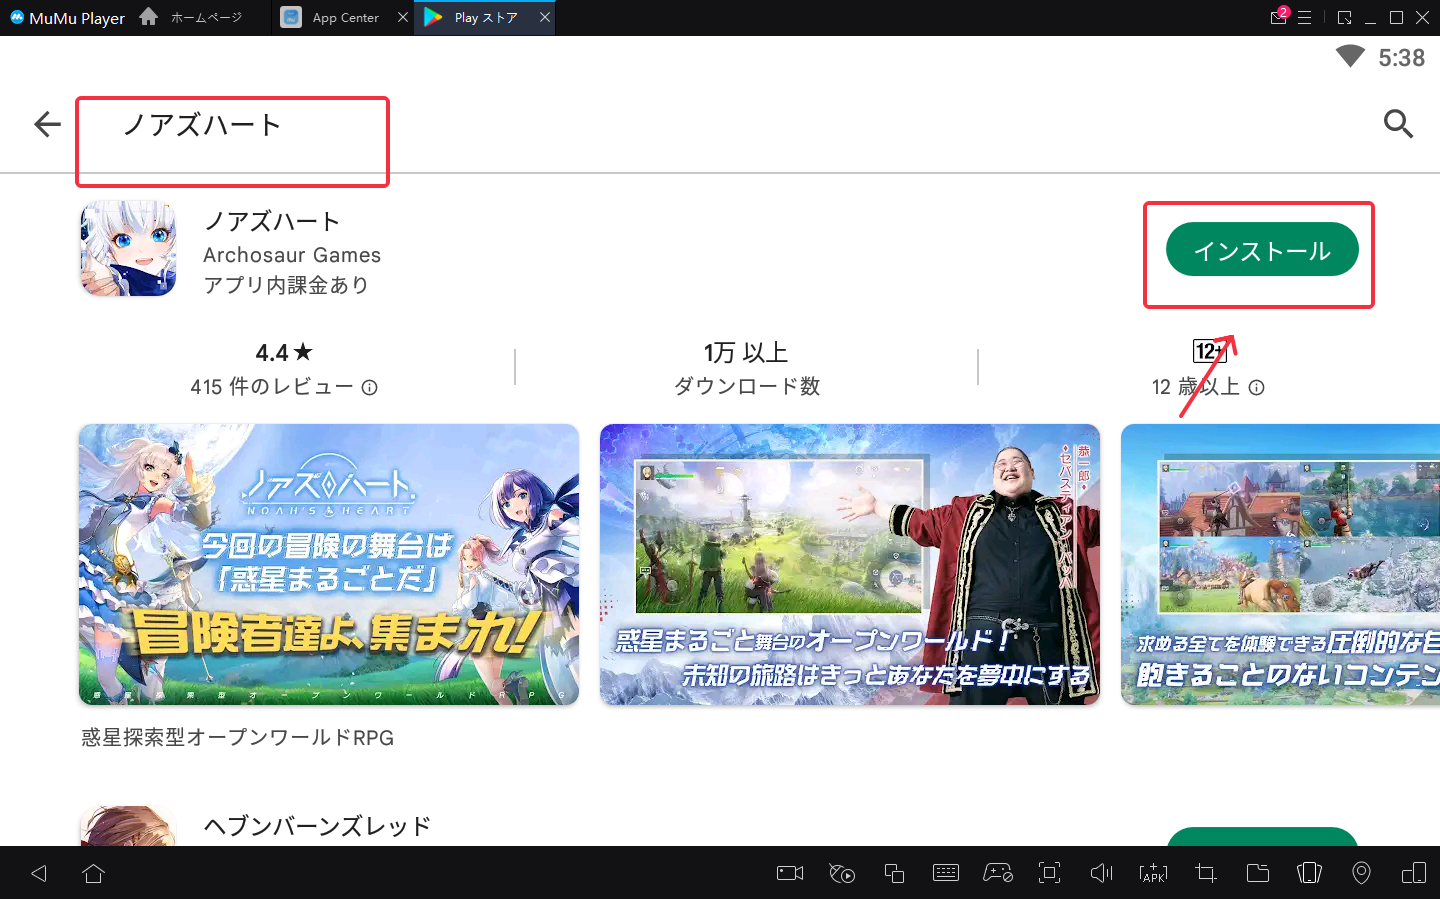Image resolution: width=1440 pixels, height=899 pixels.
Task: Open the operation recorder icon
Action: point(842,873)
